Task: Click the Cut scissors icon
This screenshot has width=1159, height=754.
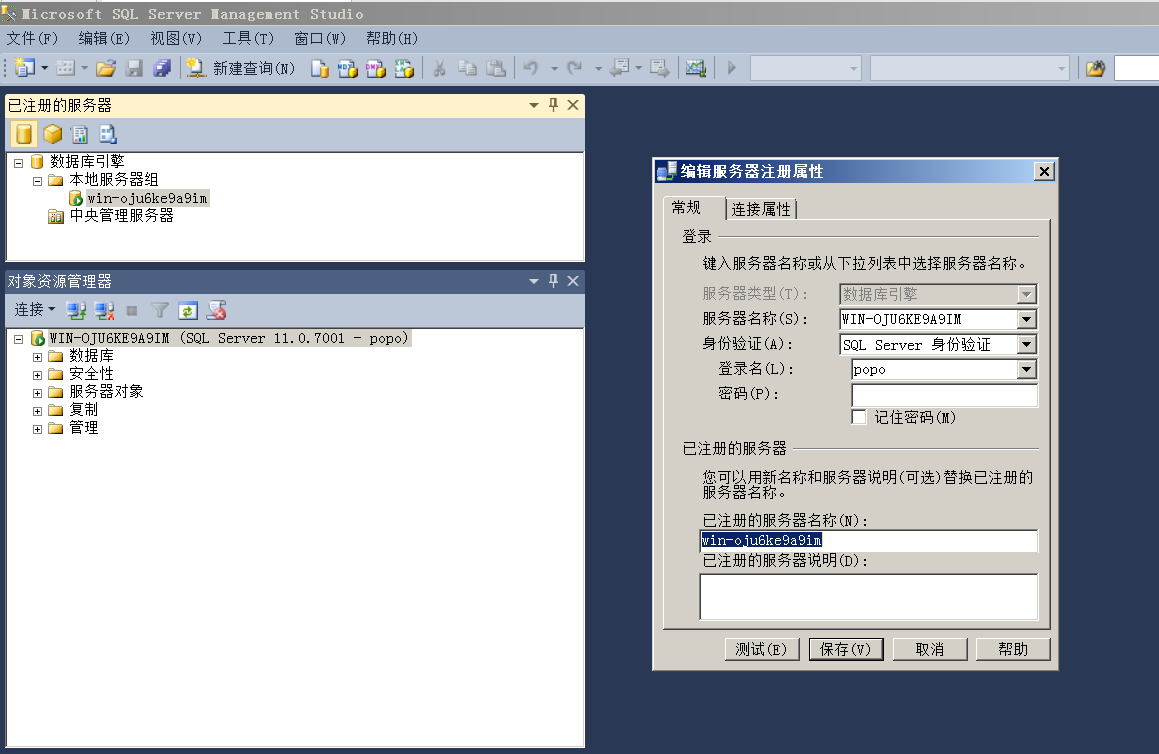Action: [x=439, y=68]
